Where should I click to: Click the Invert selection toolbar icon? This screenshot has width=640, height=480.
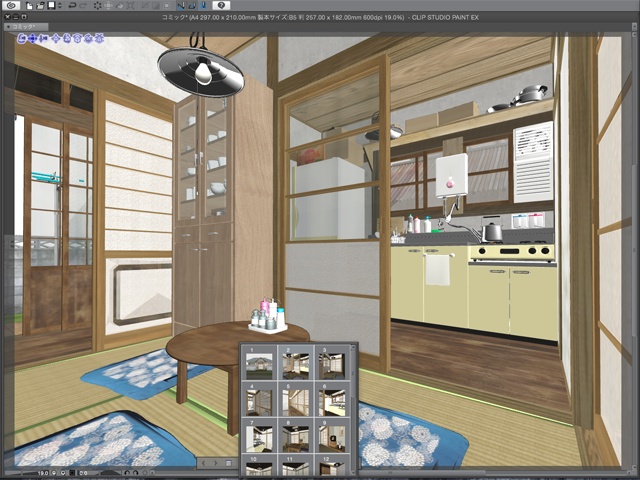[x=156, y=6]
